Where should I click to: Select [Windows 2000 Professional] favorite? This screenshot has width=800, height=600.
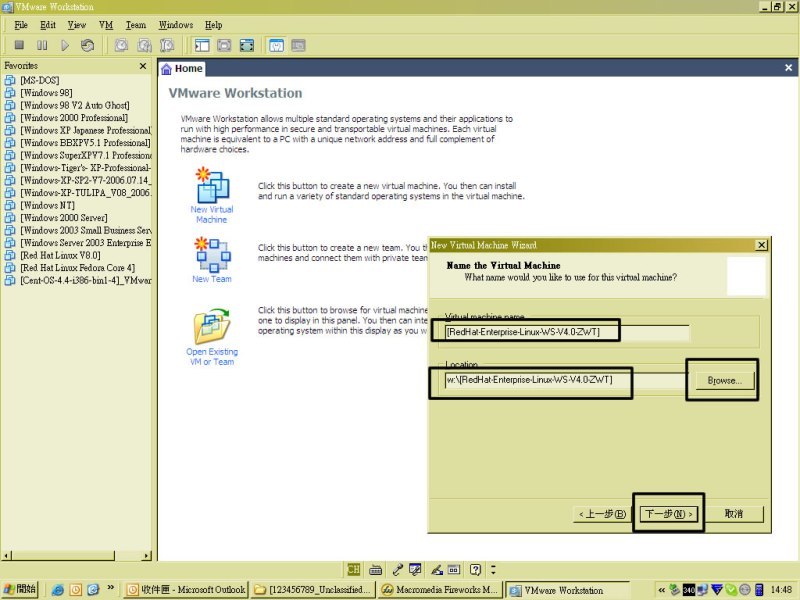coord(73,118)
